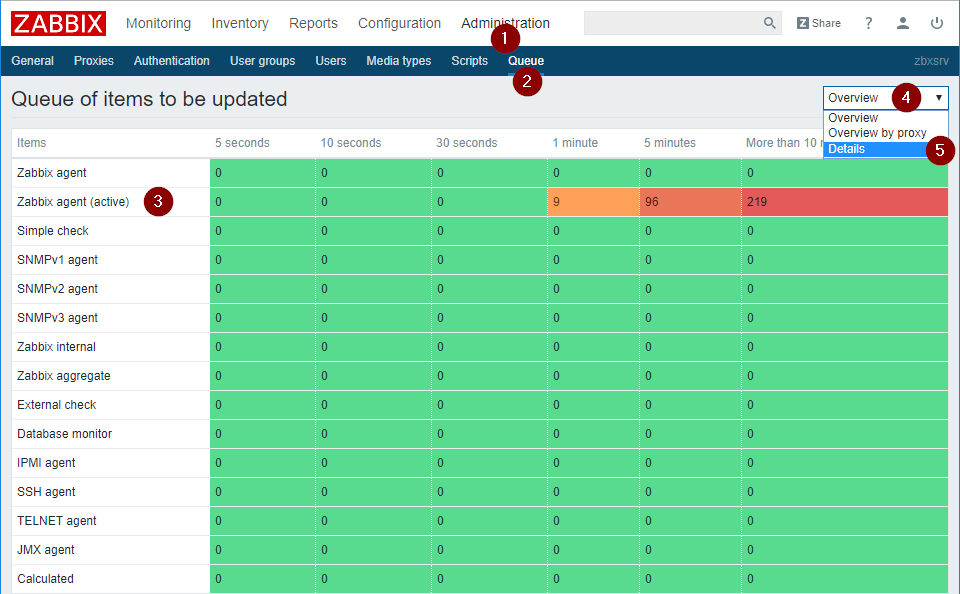Open the Inventory menu
Image resolution: width=960 pixels, height=594 pixels.
click(x=240, y=23)
